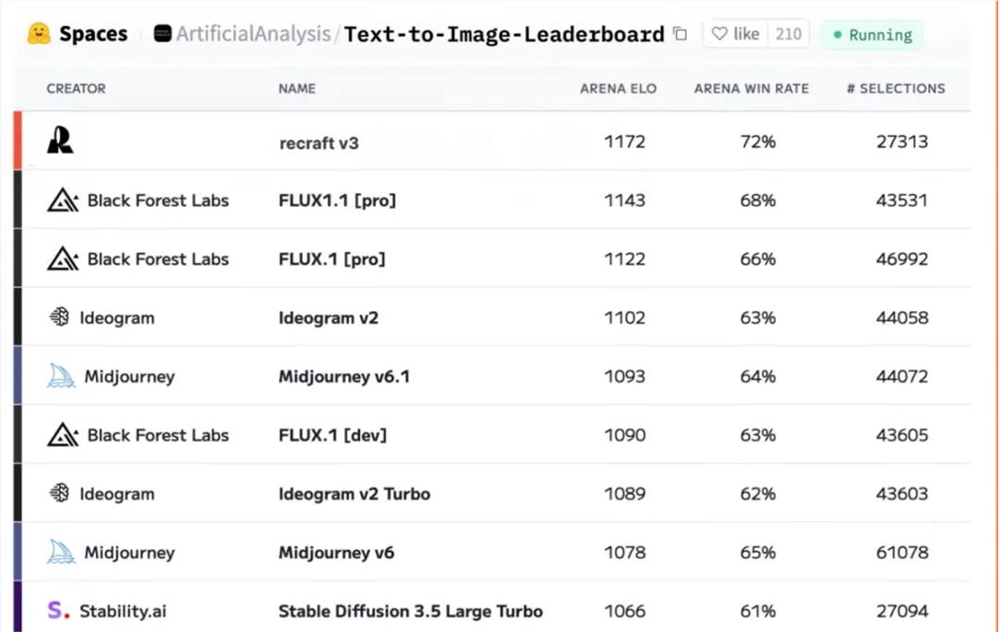Click the Stability.ai logo icon
1000x632 pixels.
tap(56, 610)
